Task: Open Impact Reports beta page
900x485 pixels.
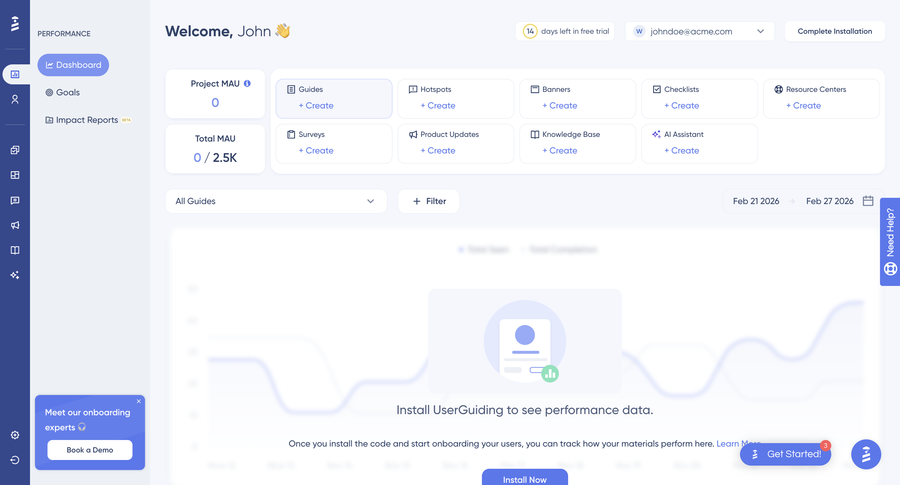Action: [x=88, y=120]
